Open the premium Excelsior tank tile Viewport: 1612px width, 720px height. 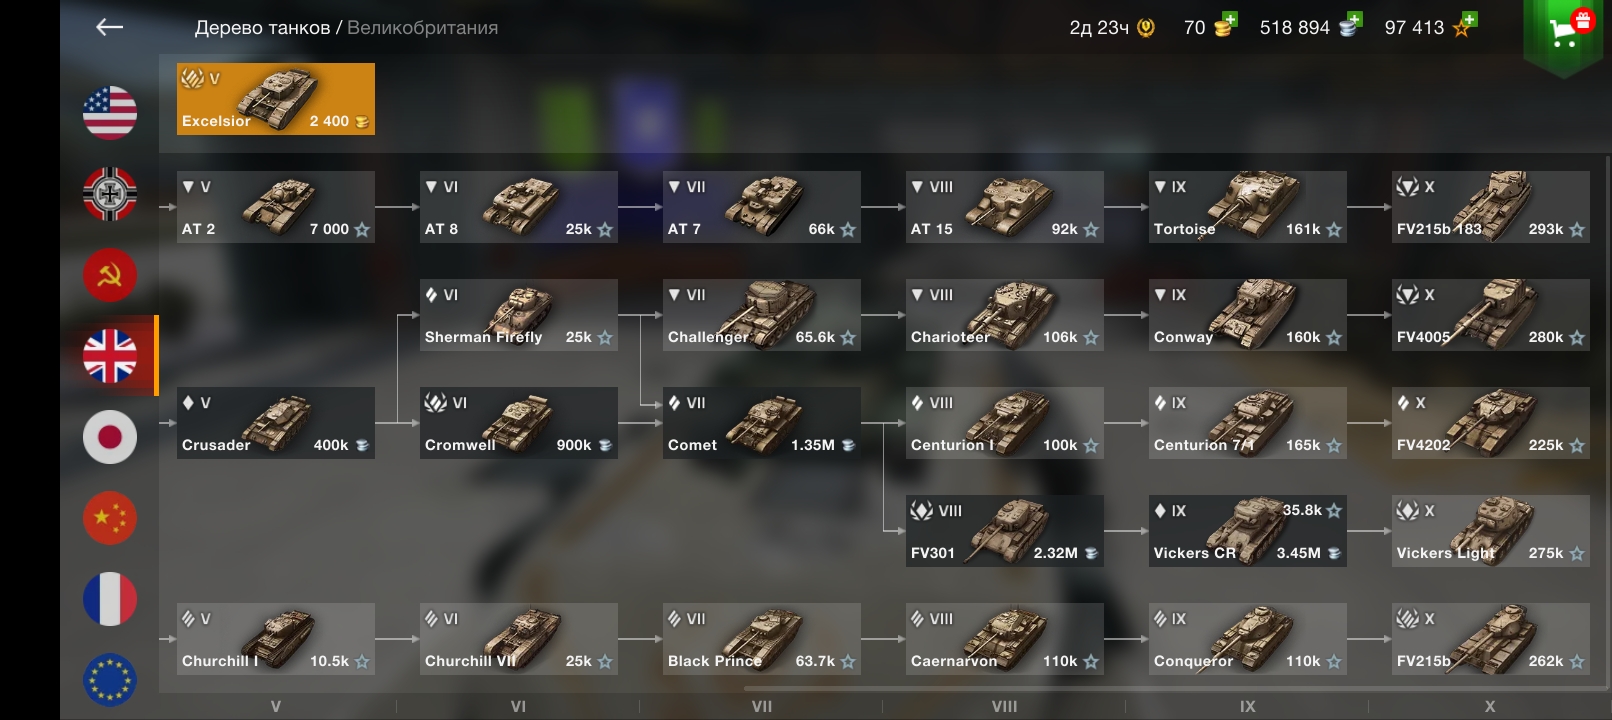pos(276,99)
